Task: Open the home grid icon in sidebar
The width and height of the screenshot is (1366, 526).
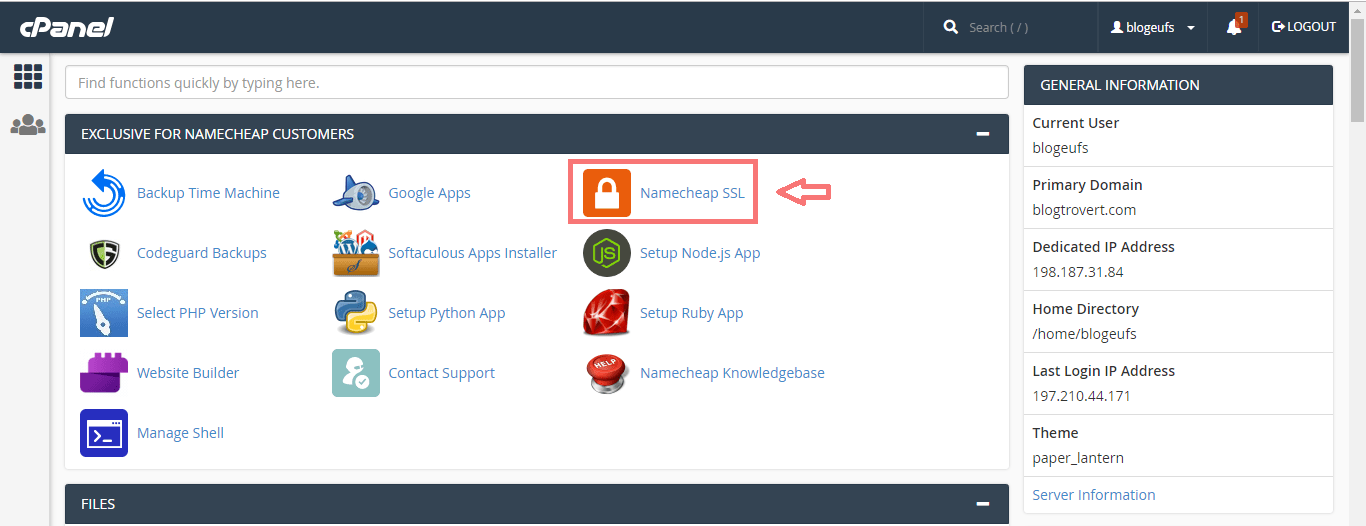Action: (28, 76)
